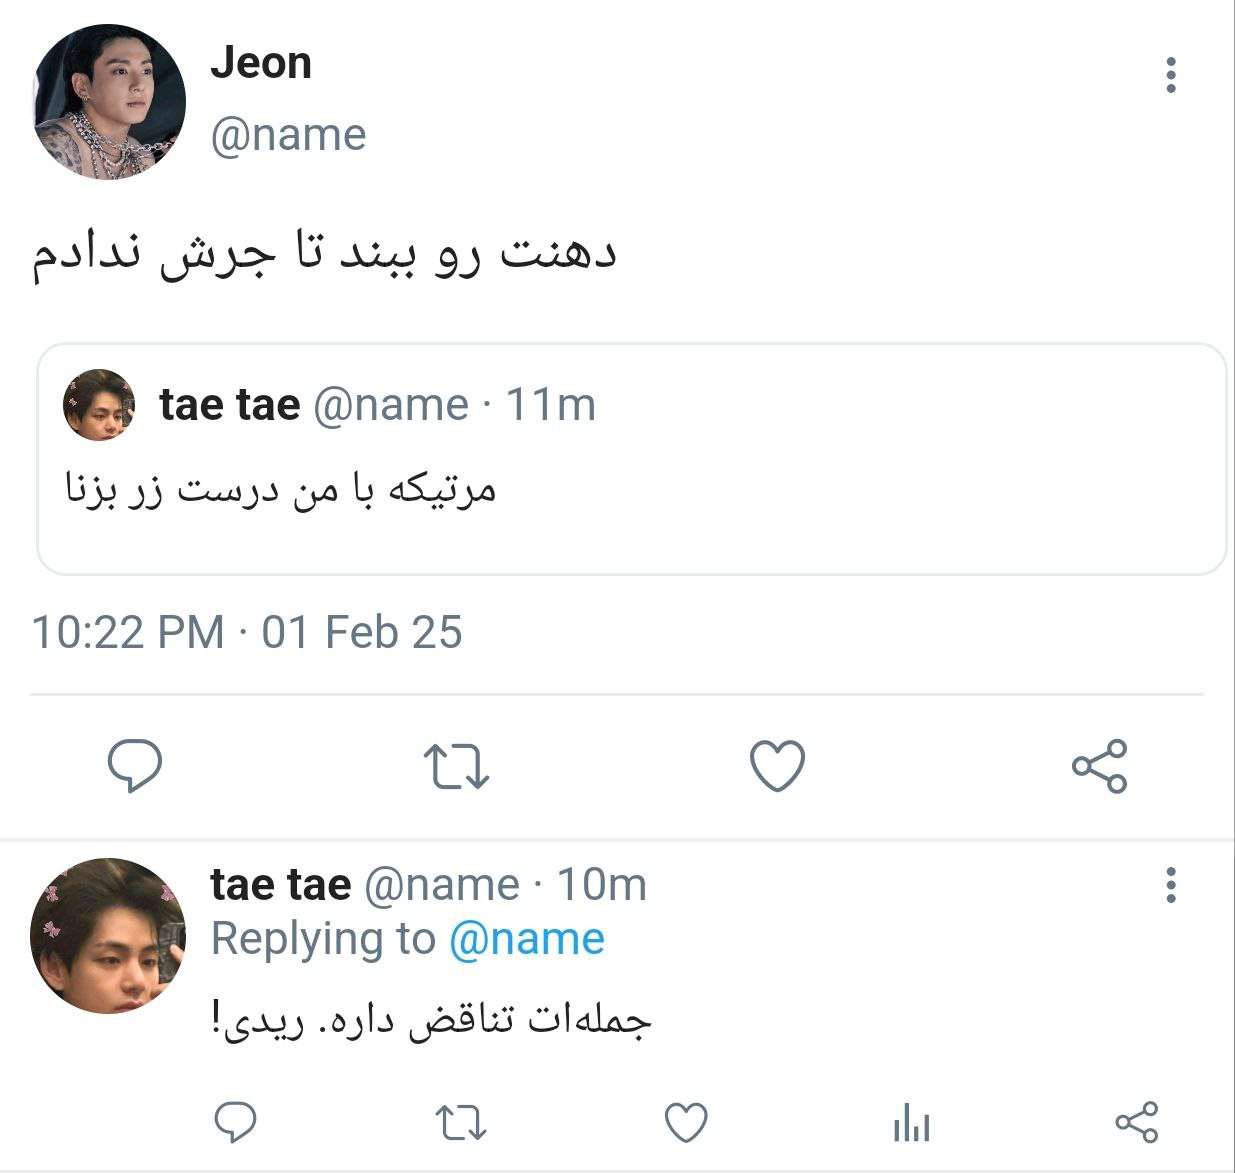Open the quoted tae tae tweet card
The width and height of the screenshot is (1235, 1173).
pyautogui.click(x=631, y=459)
